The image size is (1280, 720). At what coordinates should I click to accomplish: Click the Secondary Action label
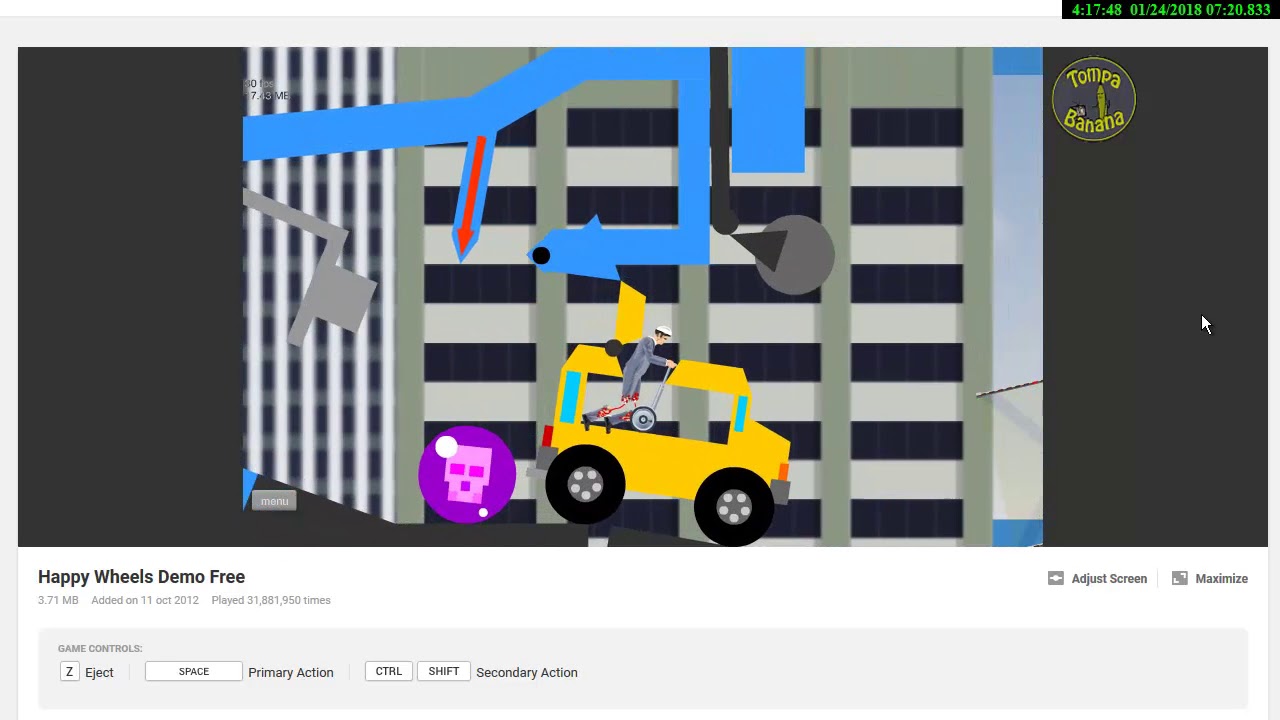tap(527, 672)
